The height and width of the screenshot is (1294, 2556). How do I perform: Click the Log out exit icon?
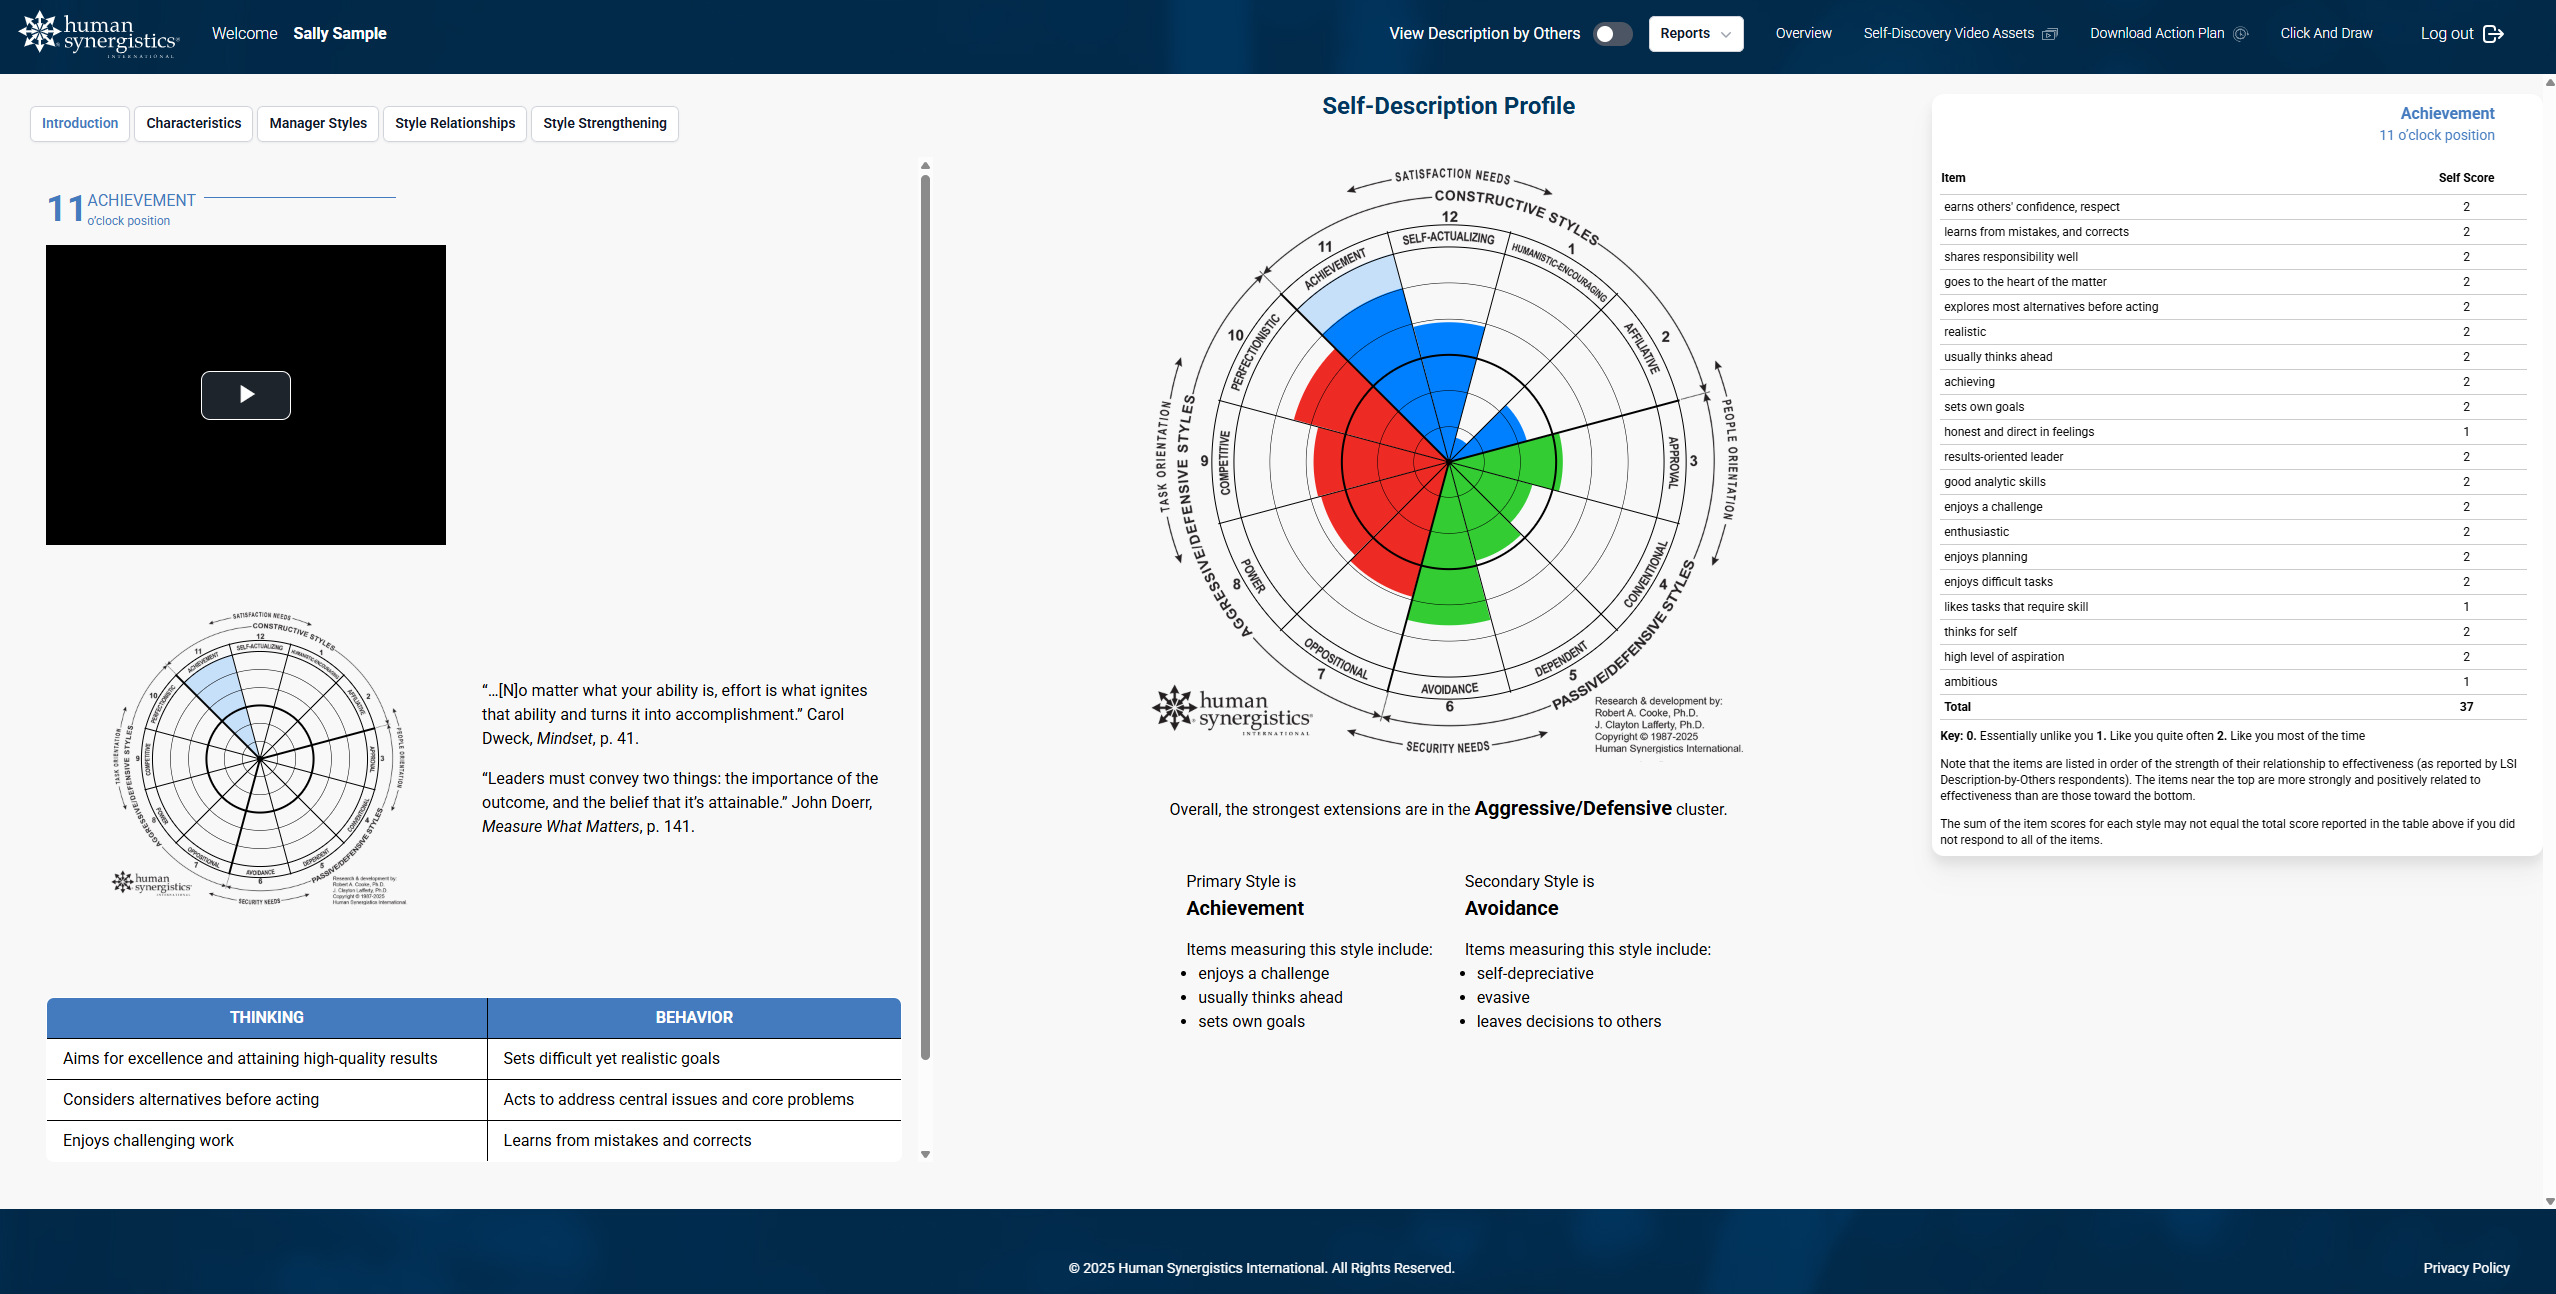click(2494, 33)
